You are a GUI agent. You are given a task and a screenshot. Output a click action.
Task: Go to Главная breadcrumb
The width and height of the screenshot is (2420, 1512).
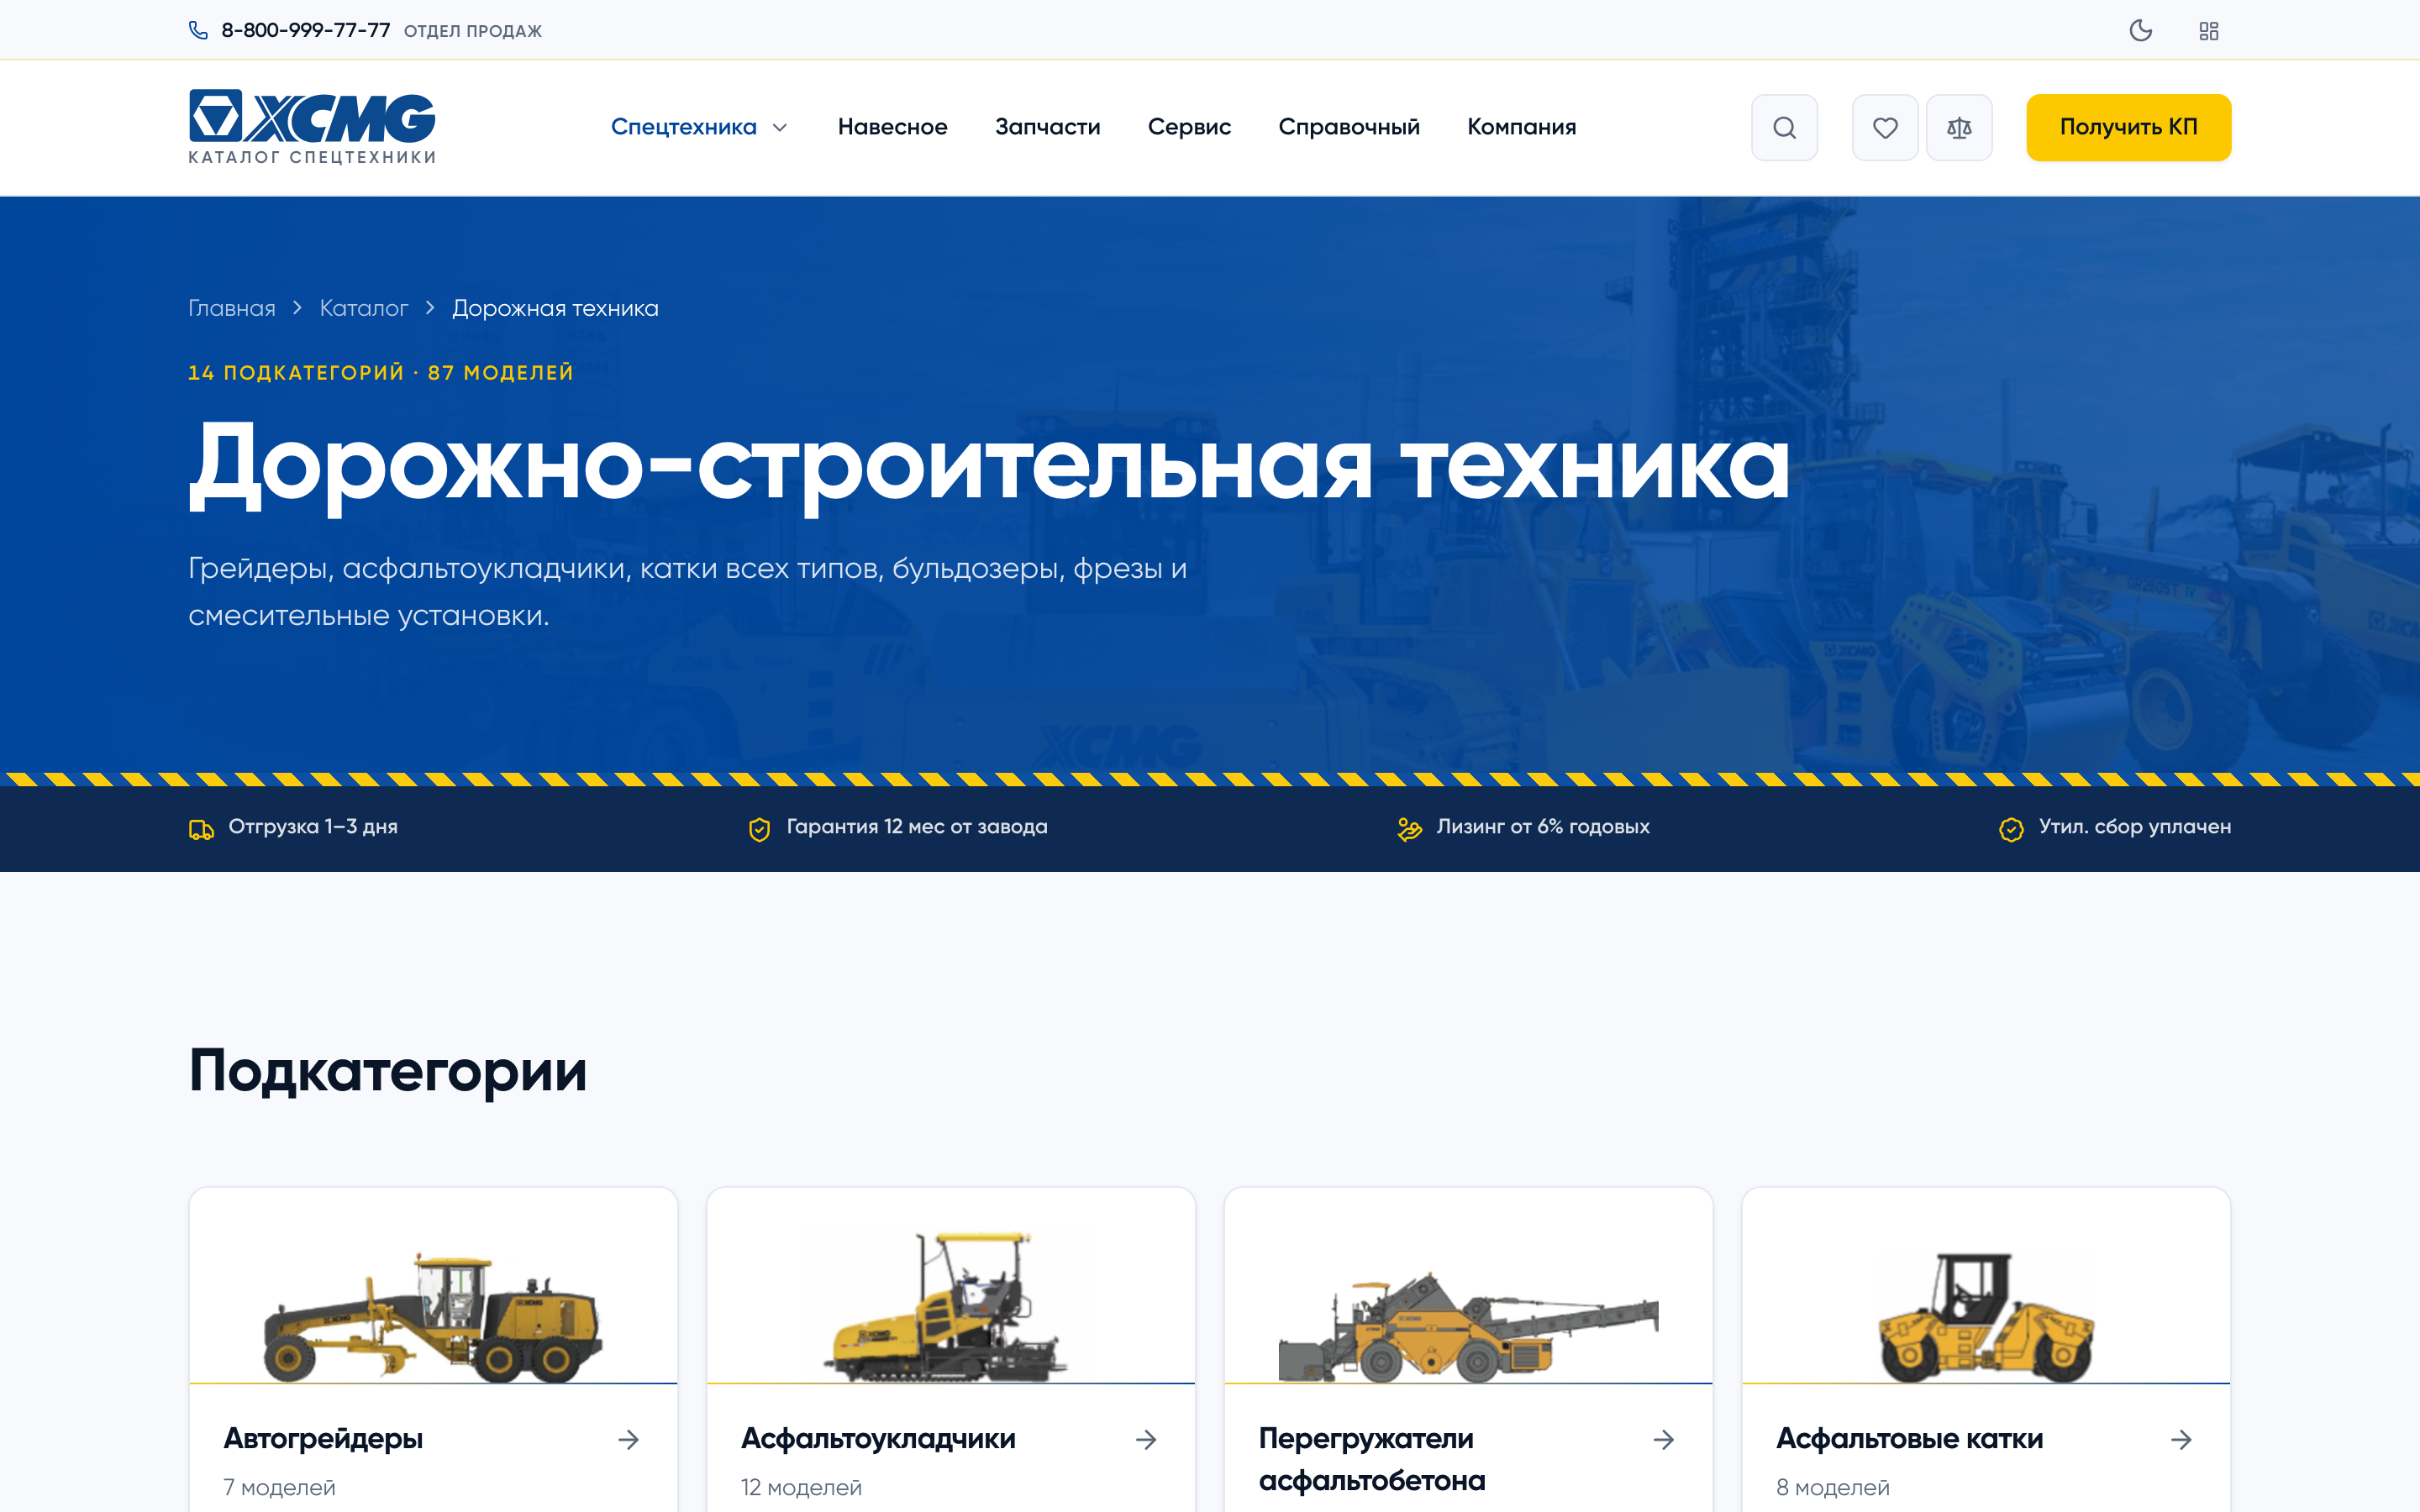pyautogui.click(x=232, y=308)
